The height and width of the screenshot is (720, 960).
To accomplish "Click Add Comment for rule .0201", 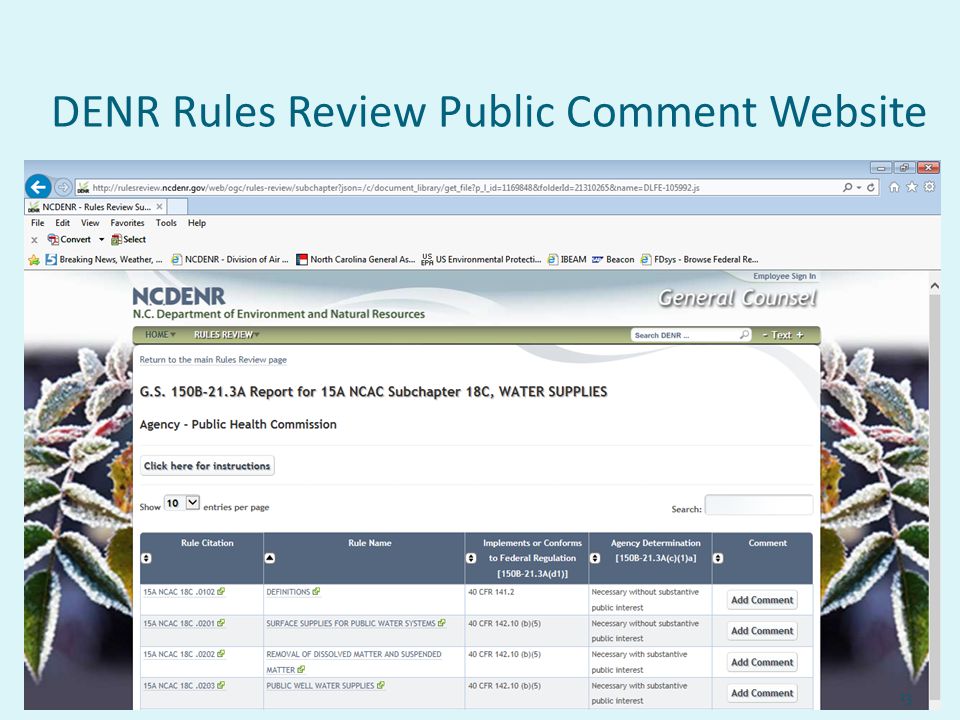I will coord(762,631).
